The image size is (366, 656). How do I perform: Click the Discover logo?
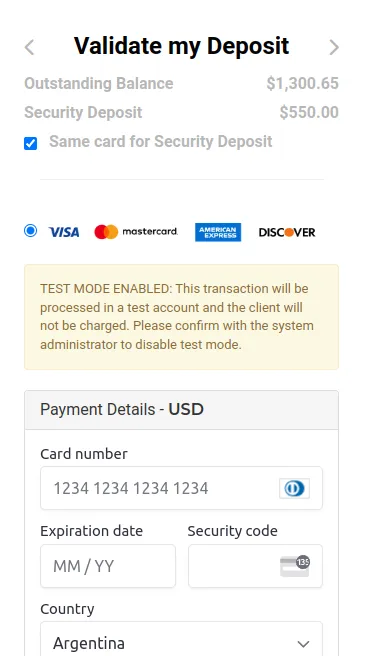(287, 232)
